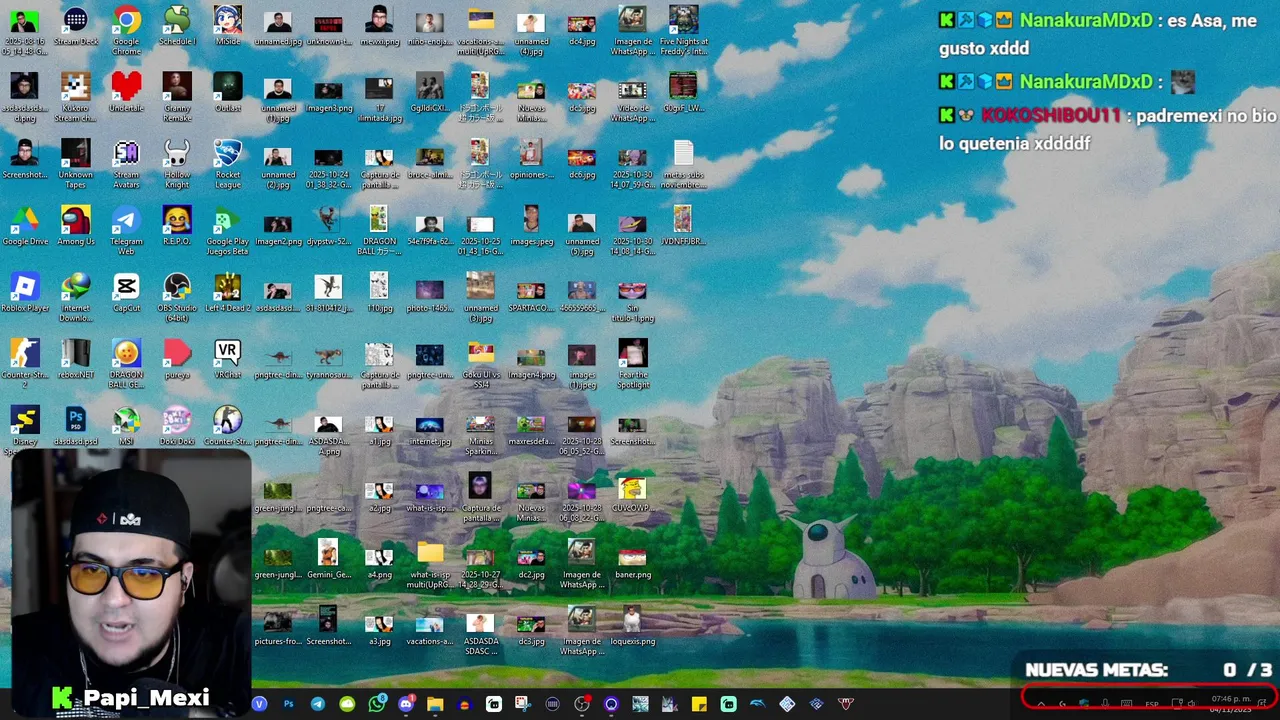
Task: Select the dc4.jpg image file
Action: [582, 29]
